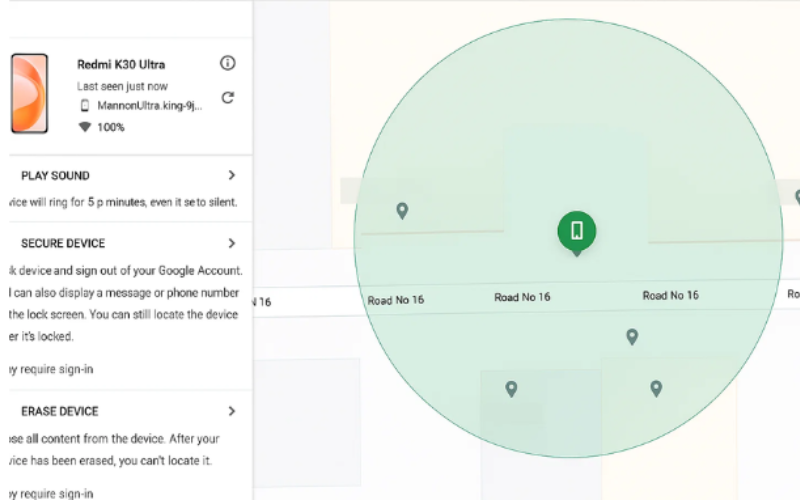Viewport: 800px width, 500px height.
Task: Click the ERASE DEVICE heading
Action: click(x=59, y=411)
